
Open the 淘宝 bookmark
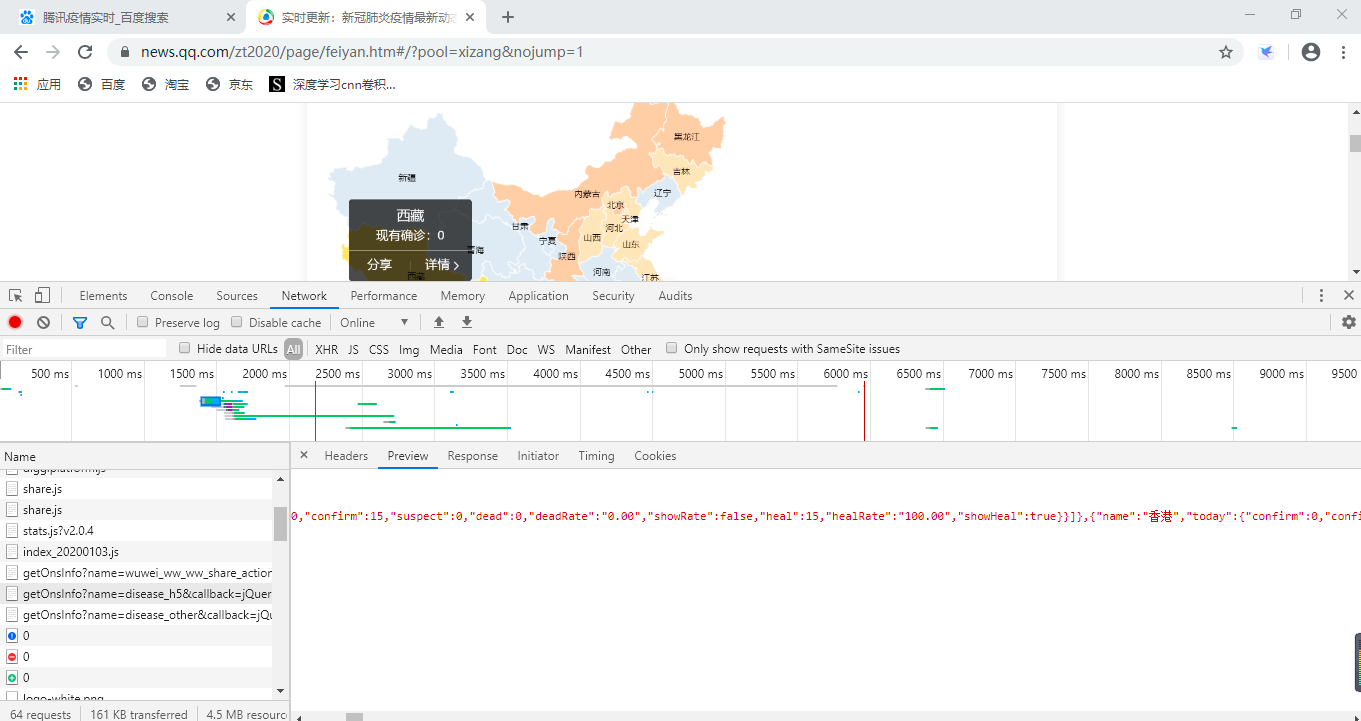(x=165, y=84)
